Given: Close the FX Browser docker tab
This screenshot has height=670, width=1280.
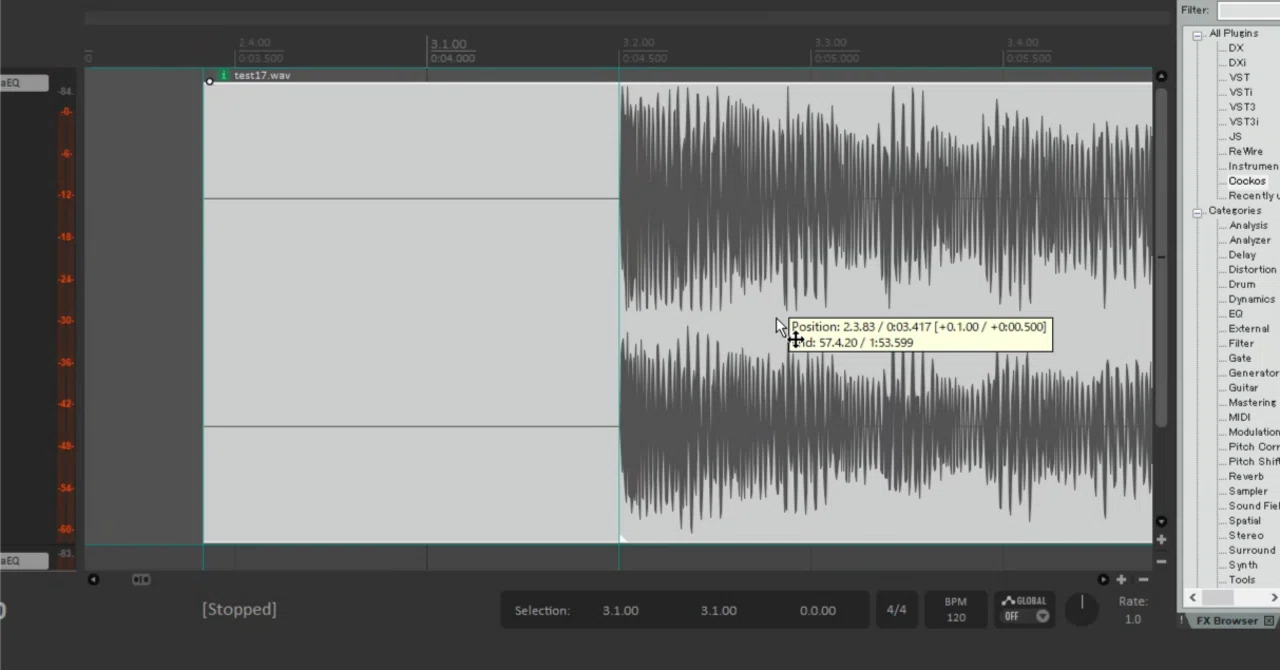Looking at the screenshot, I should tap(1269, 621).
